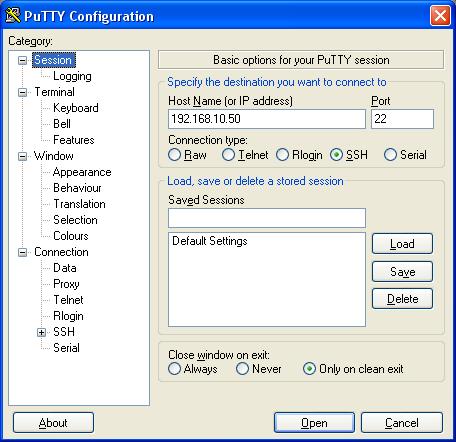Collapse the Session tree node
Screen dimensions: 456x442
pos(22,60)
